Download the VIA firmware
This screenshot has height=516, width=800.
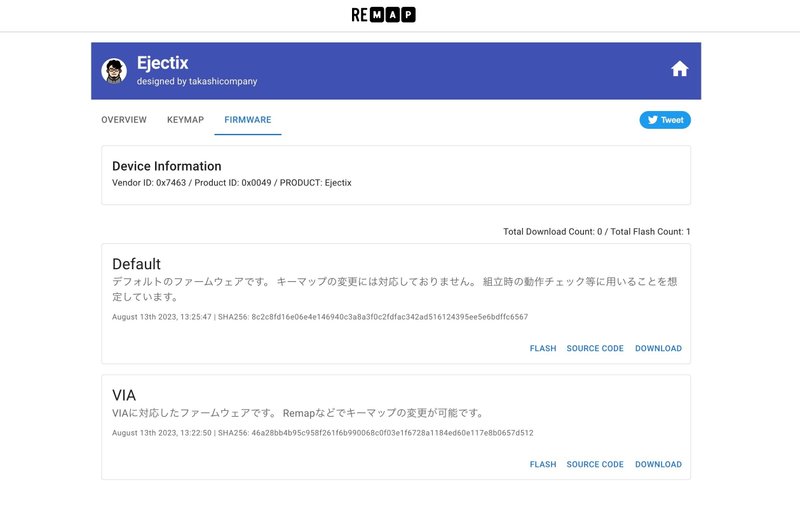tap(658, 464)
